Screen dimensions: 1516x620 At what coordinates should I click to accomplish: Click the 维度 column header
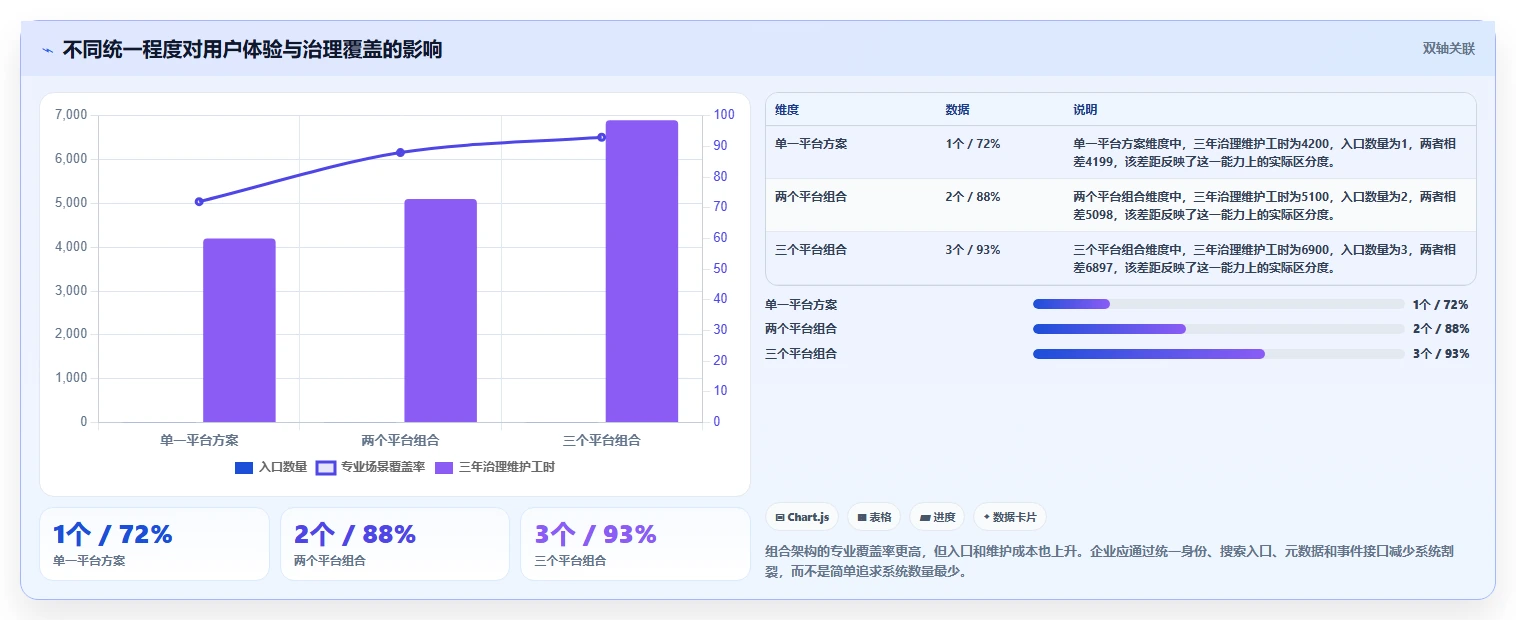(787, 110)
